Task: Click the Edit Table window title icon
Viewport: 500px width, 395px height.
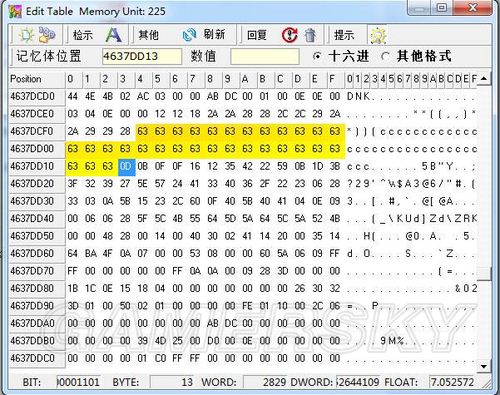Action: coord(15,11)
